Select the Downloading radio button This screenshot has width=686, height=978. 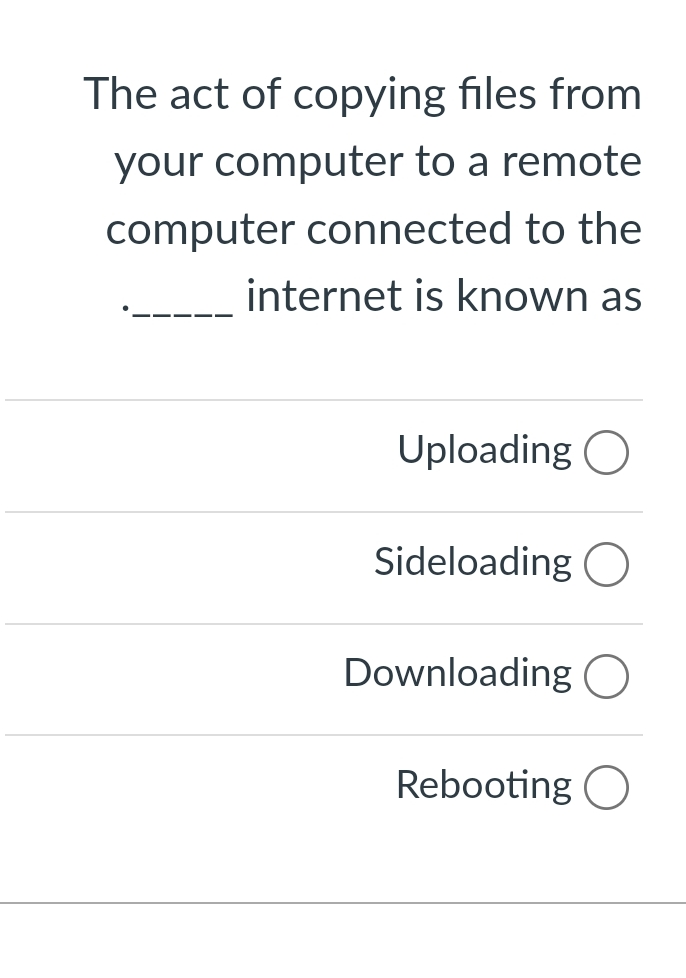606,676
